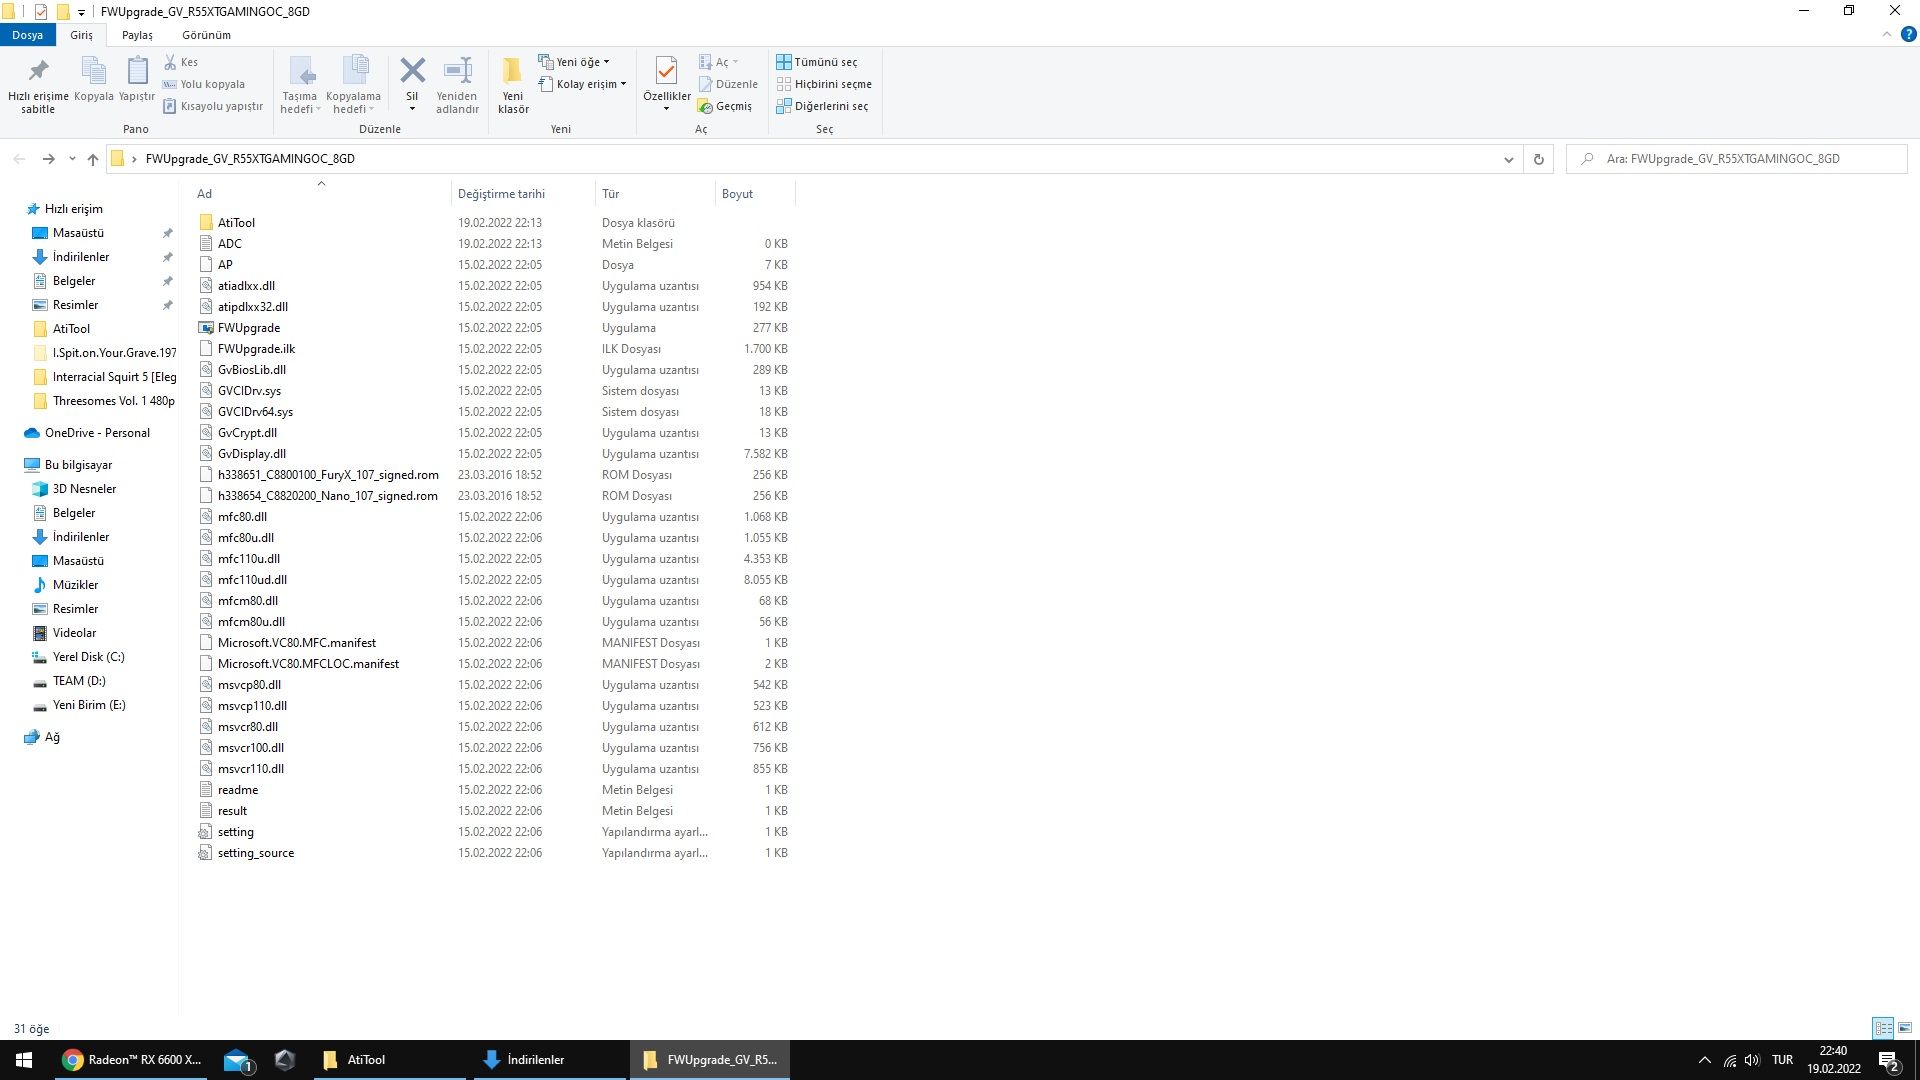Click the Yeniden adlandır rename icon
Screen dimensions: 1920x1080
[x=457, y=72]
